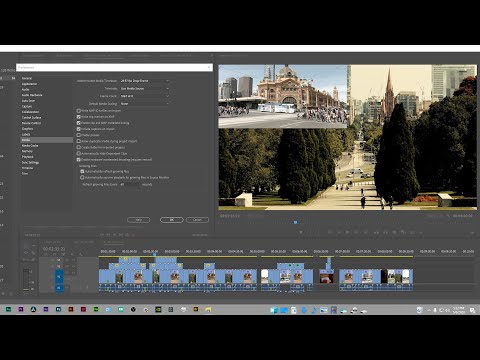Select Auto Save in Preferences sidebar
The image size is (480, 360).
pyautogui.click(x=28, y=101)
